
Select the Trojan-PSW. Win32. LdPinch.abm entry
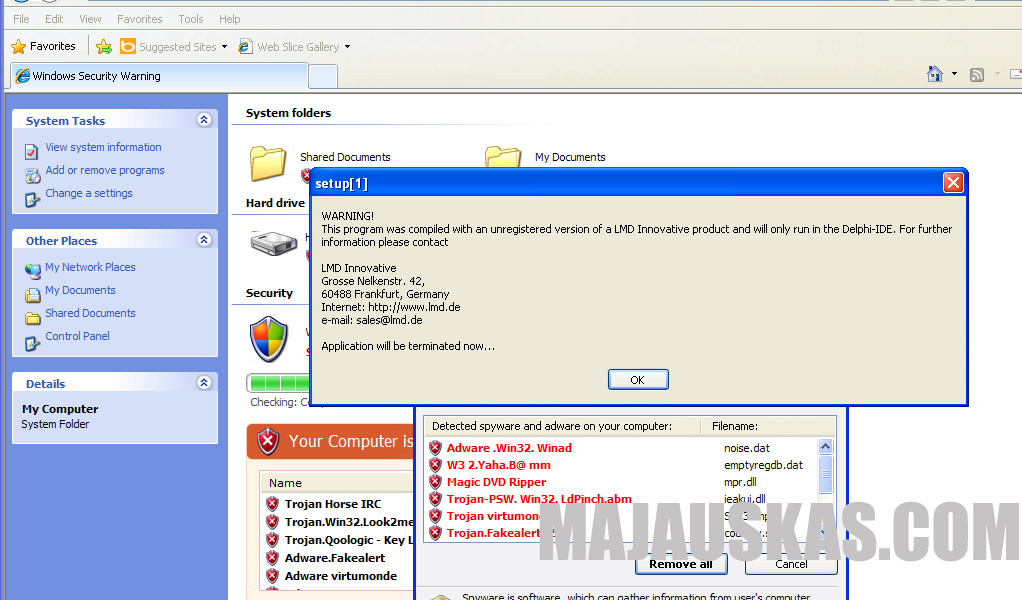[x=539, y=499]
